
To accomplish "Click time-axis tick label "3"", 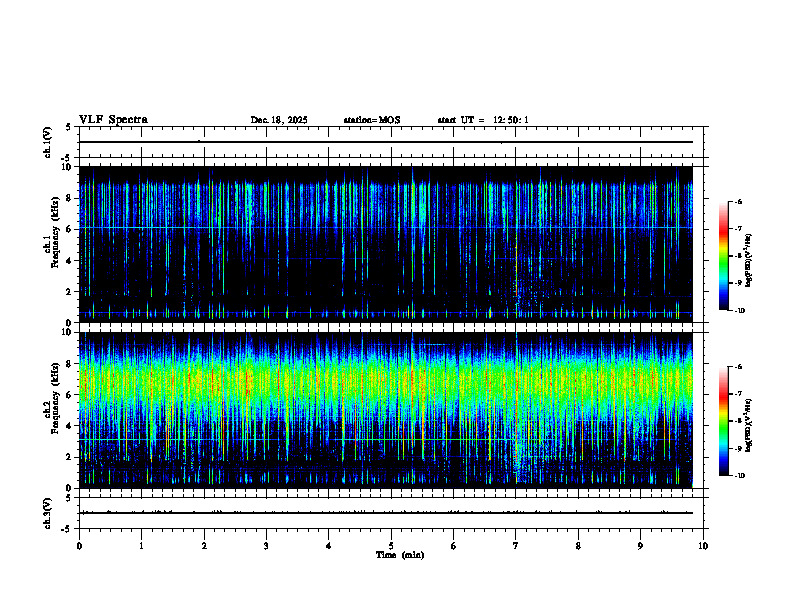I will coord(266,546).
